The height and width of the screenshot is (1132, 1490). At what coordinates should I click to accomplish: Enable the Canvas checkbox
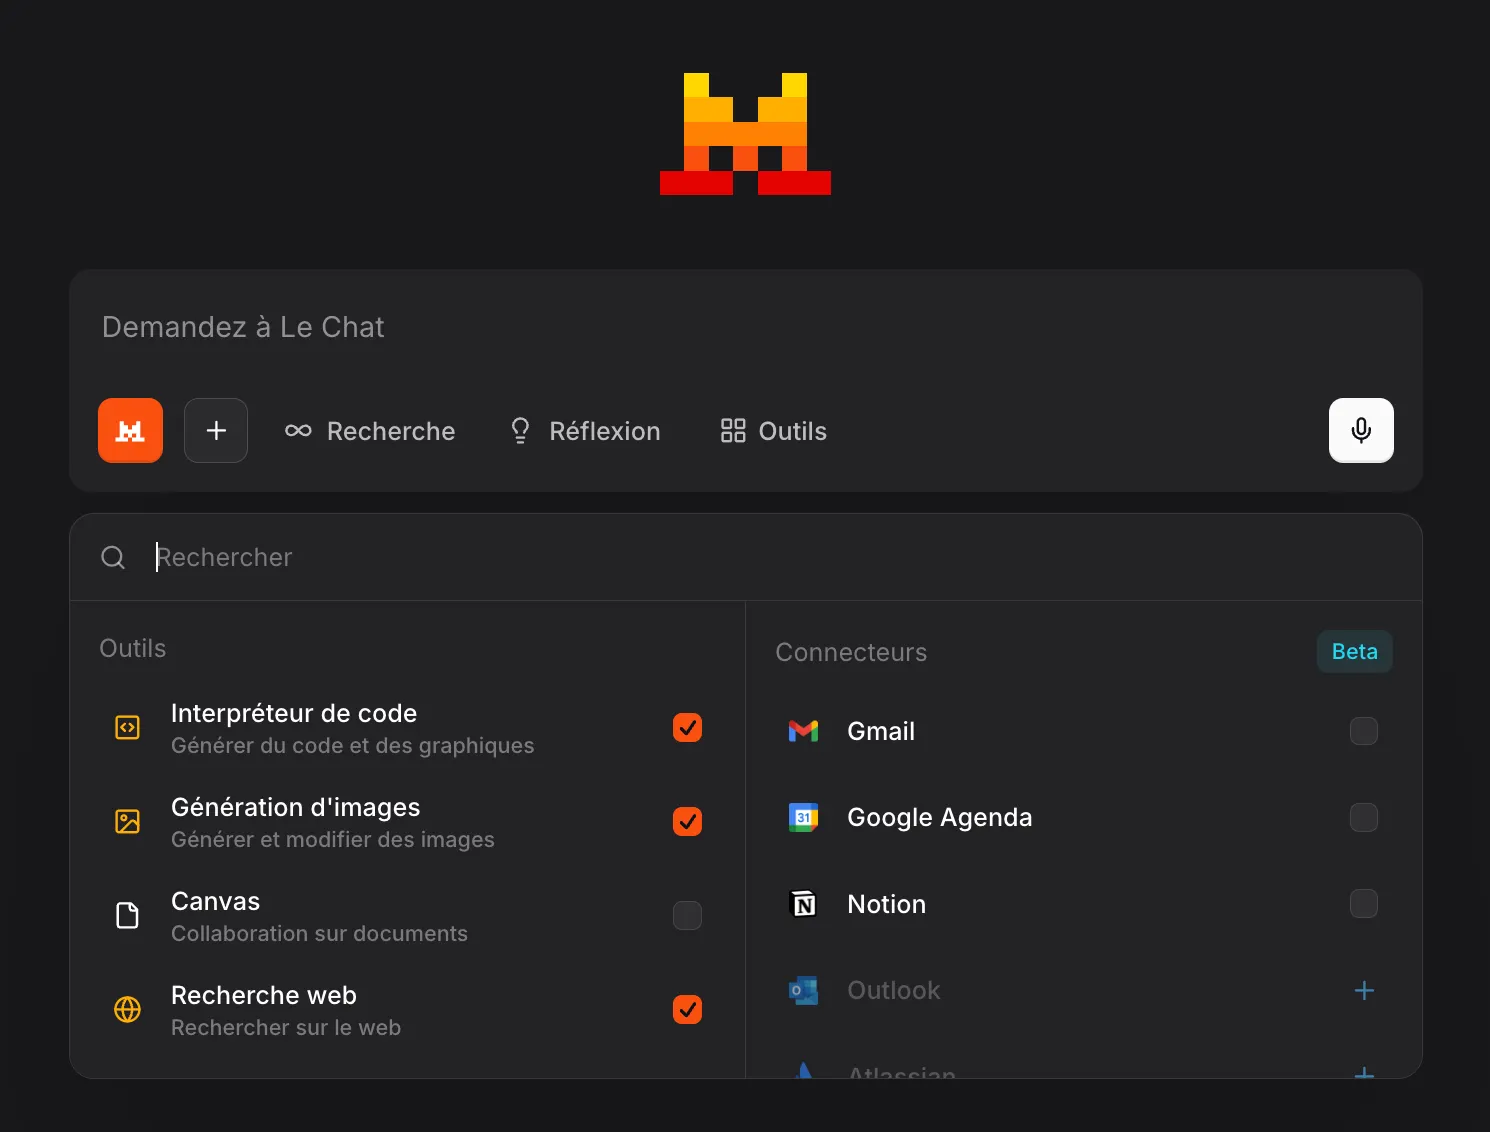click(x=687, y=916)
